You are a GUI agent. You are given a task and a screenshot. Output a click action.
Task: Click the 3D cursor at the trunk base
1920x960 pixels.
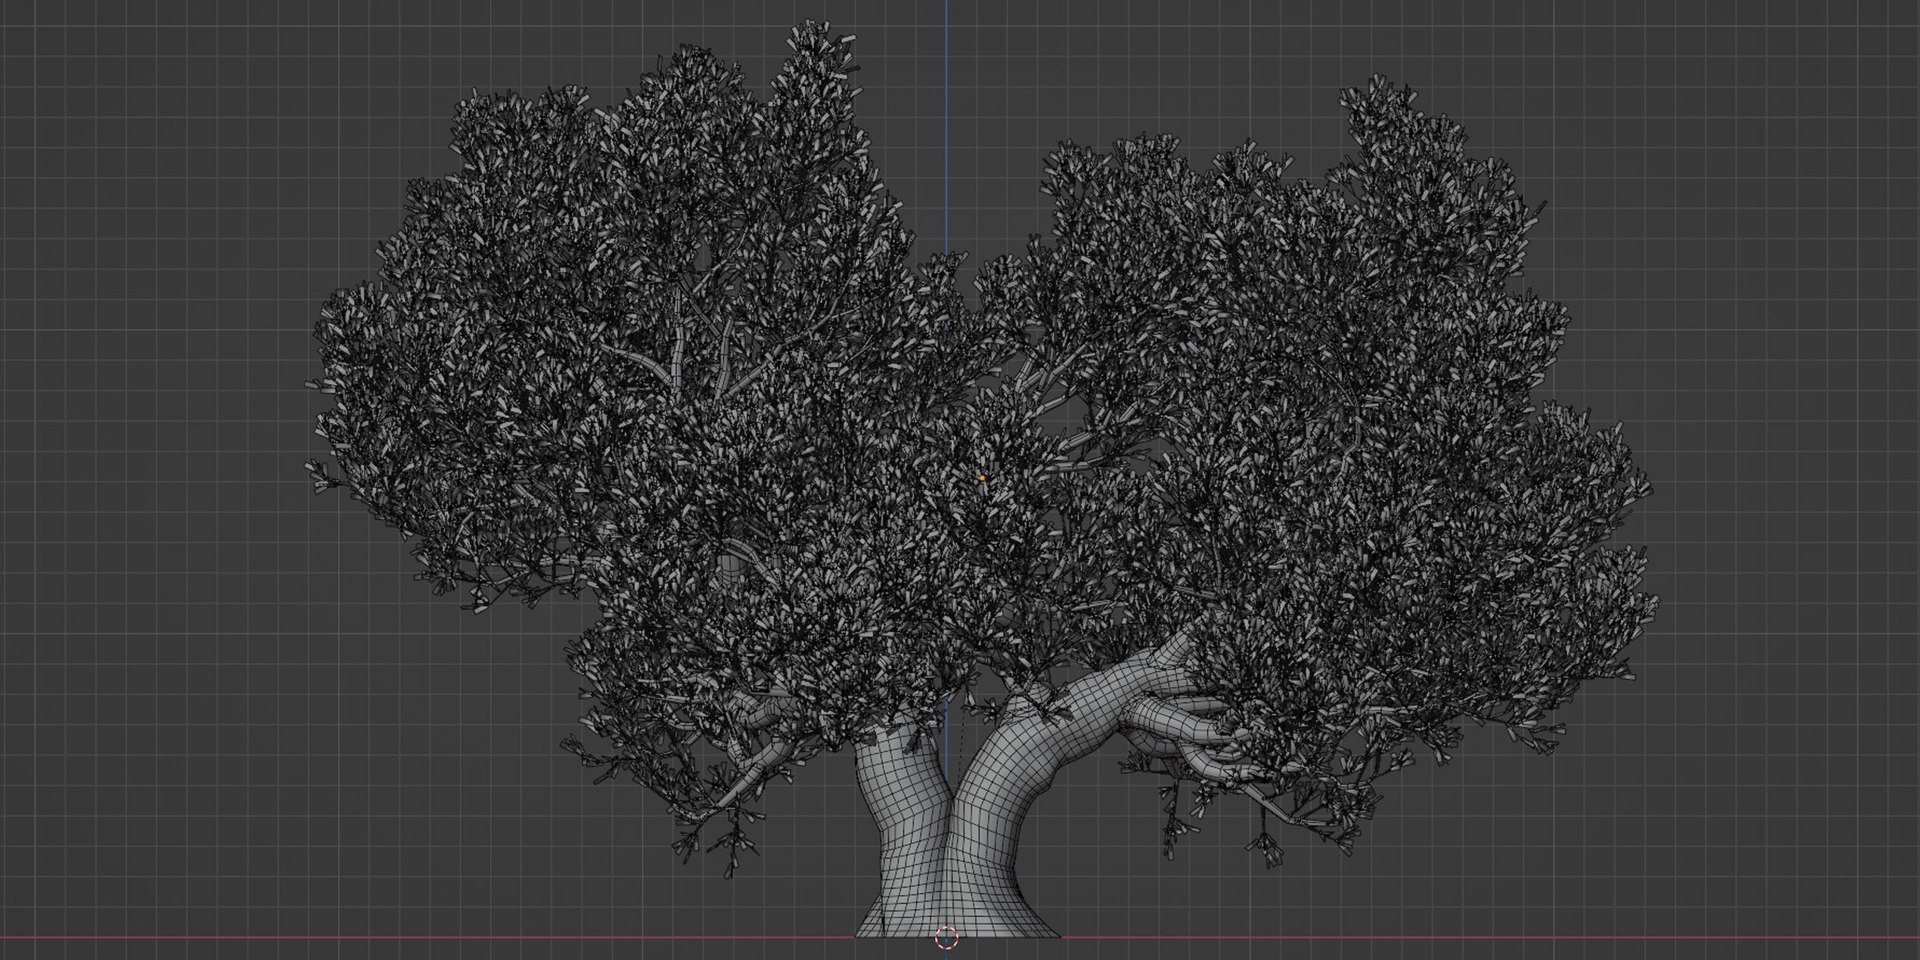tap(946, 937)
